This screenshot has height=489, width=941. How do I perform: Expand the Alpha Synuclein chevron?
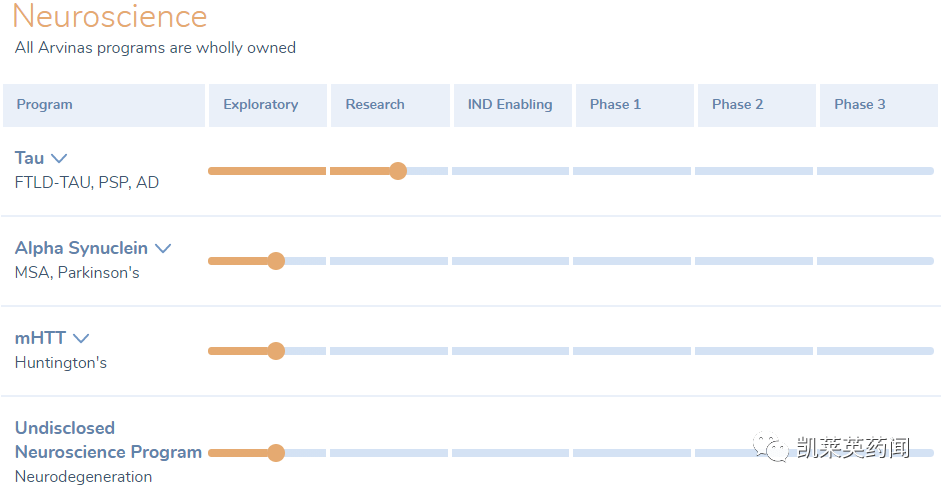[163, 248]
